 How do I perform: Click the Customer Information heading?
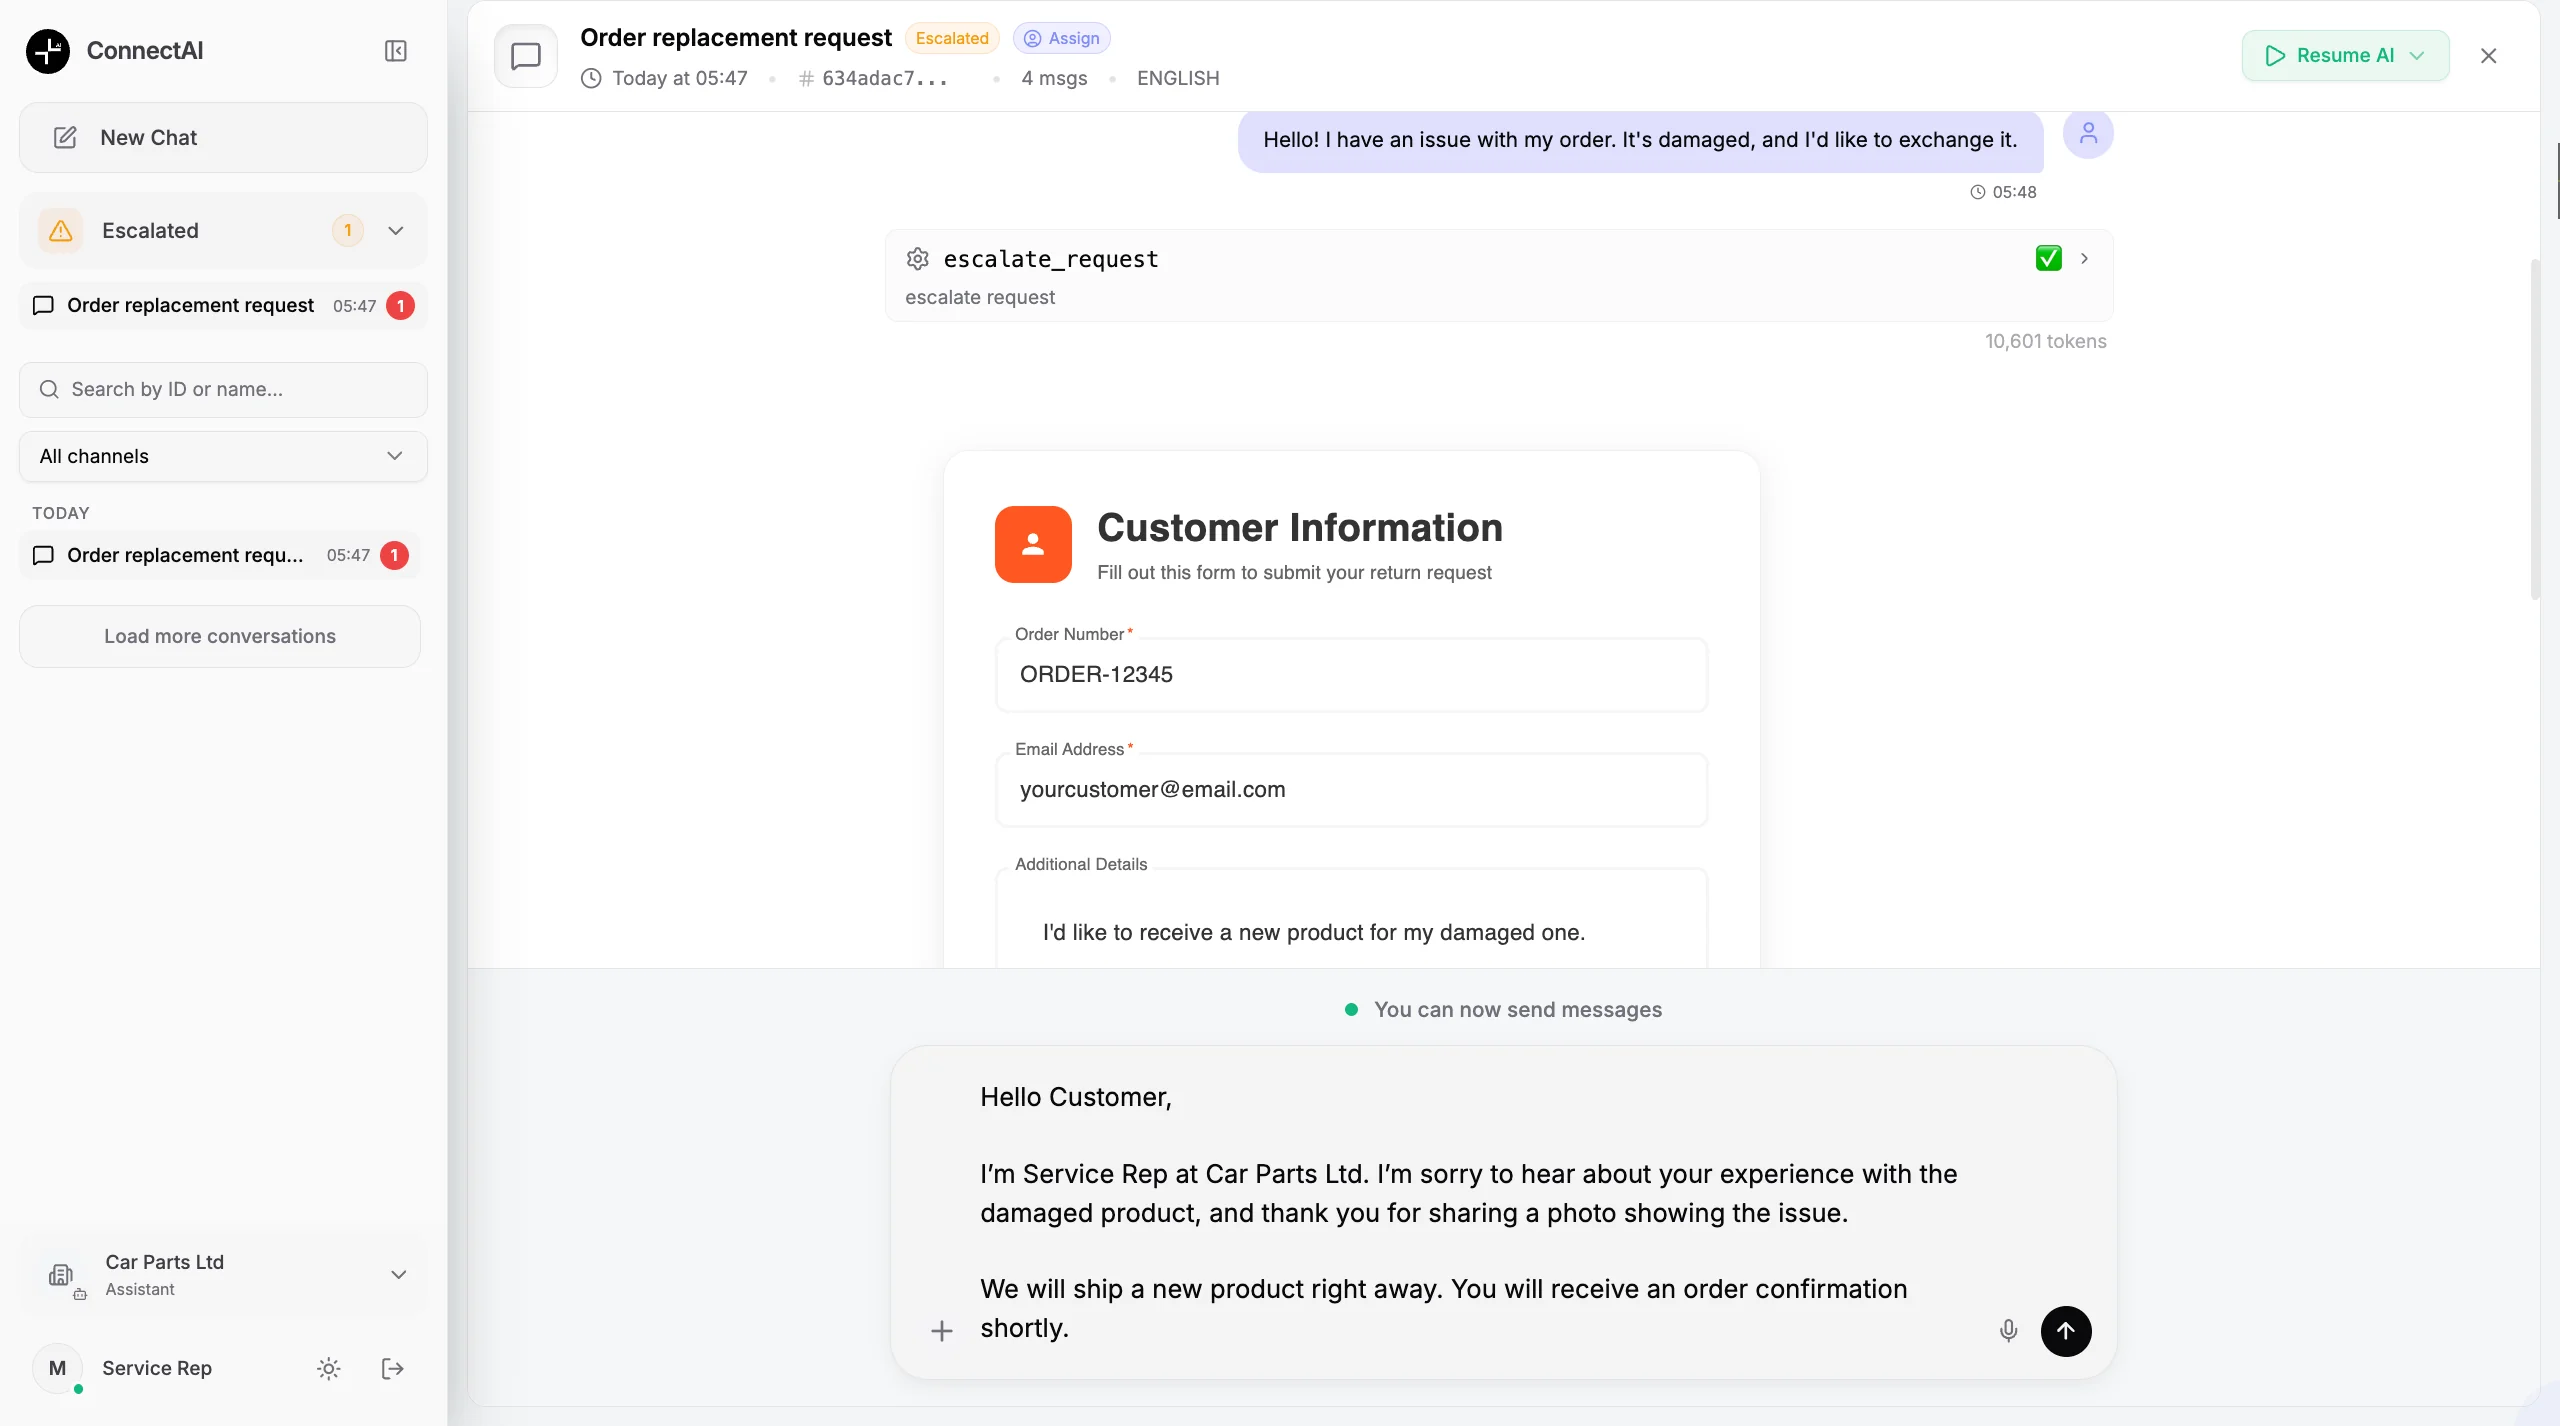(1300, 528)
